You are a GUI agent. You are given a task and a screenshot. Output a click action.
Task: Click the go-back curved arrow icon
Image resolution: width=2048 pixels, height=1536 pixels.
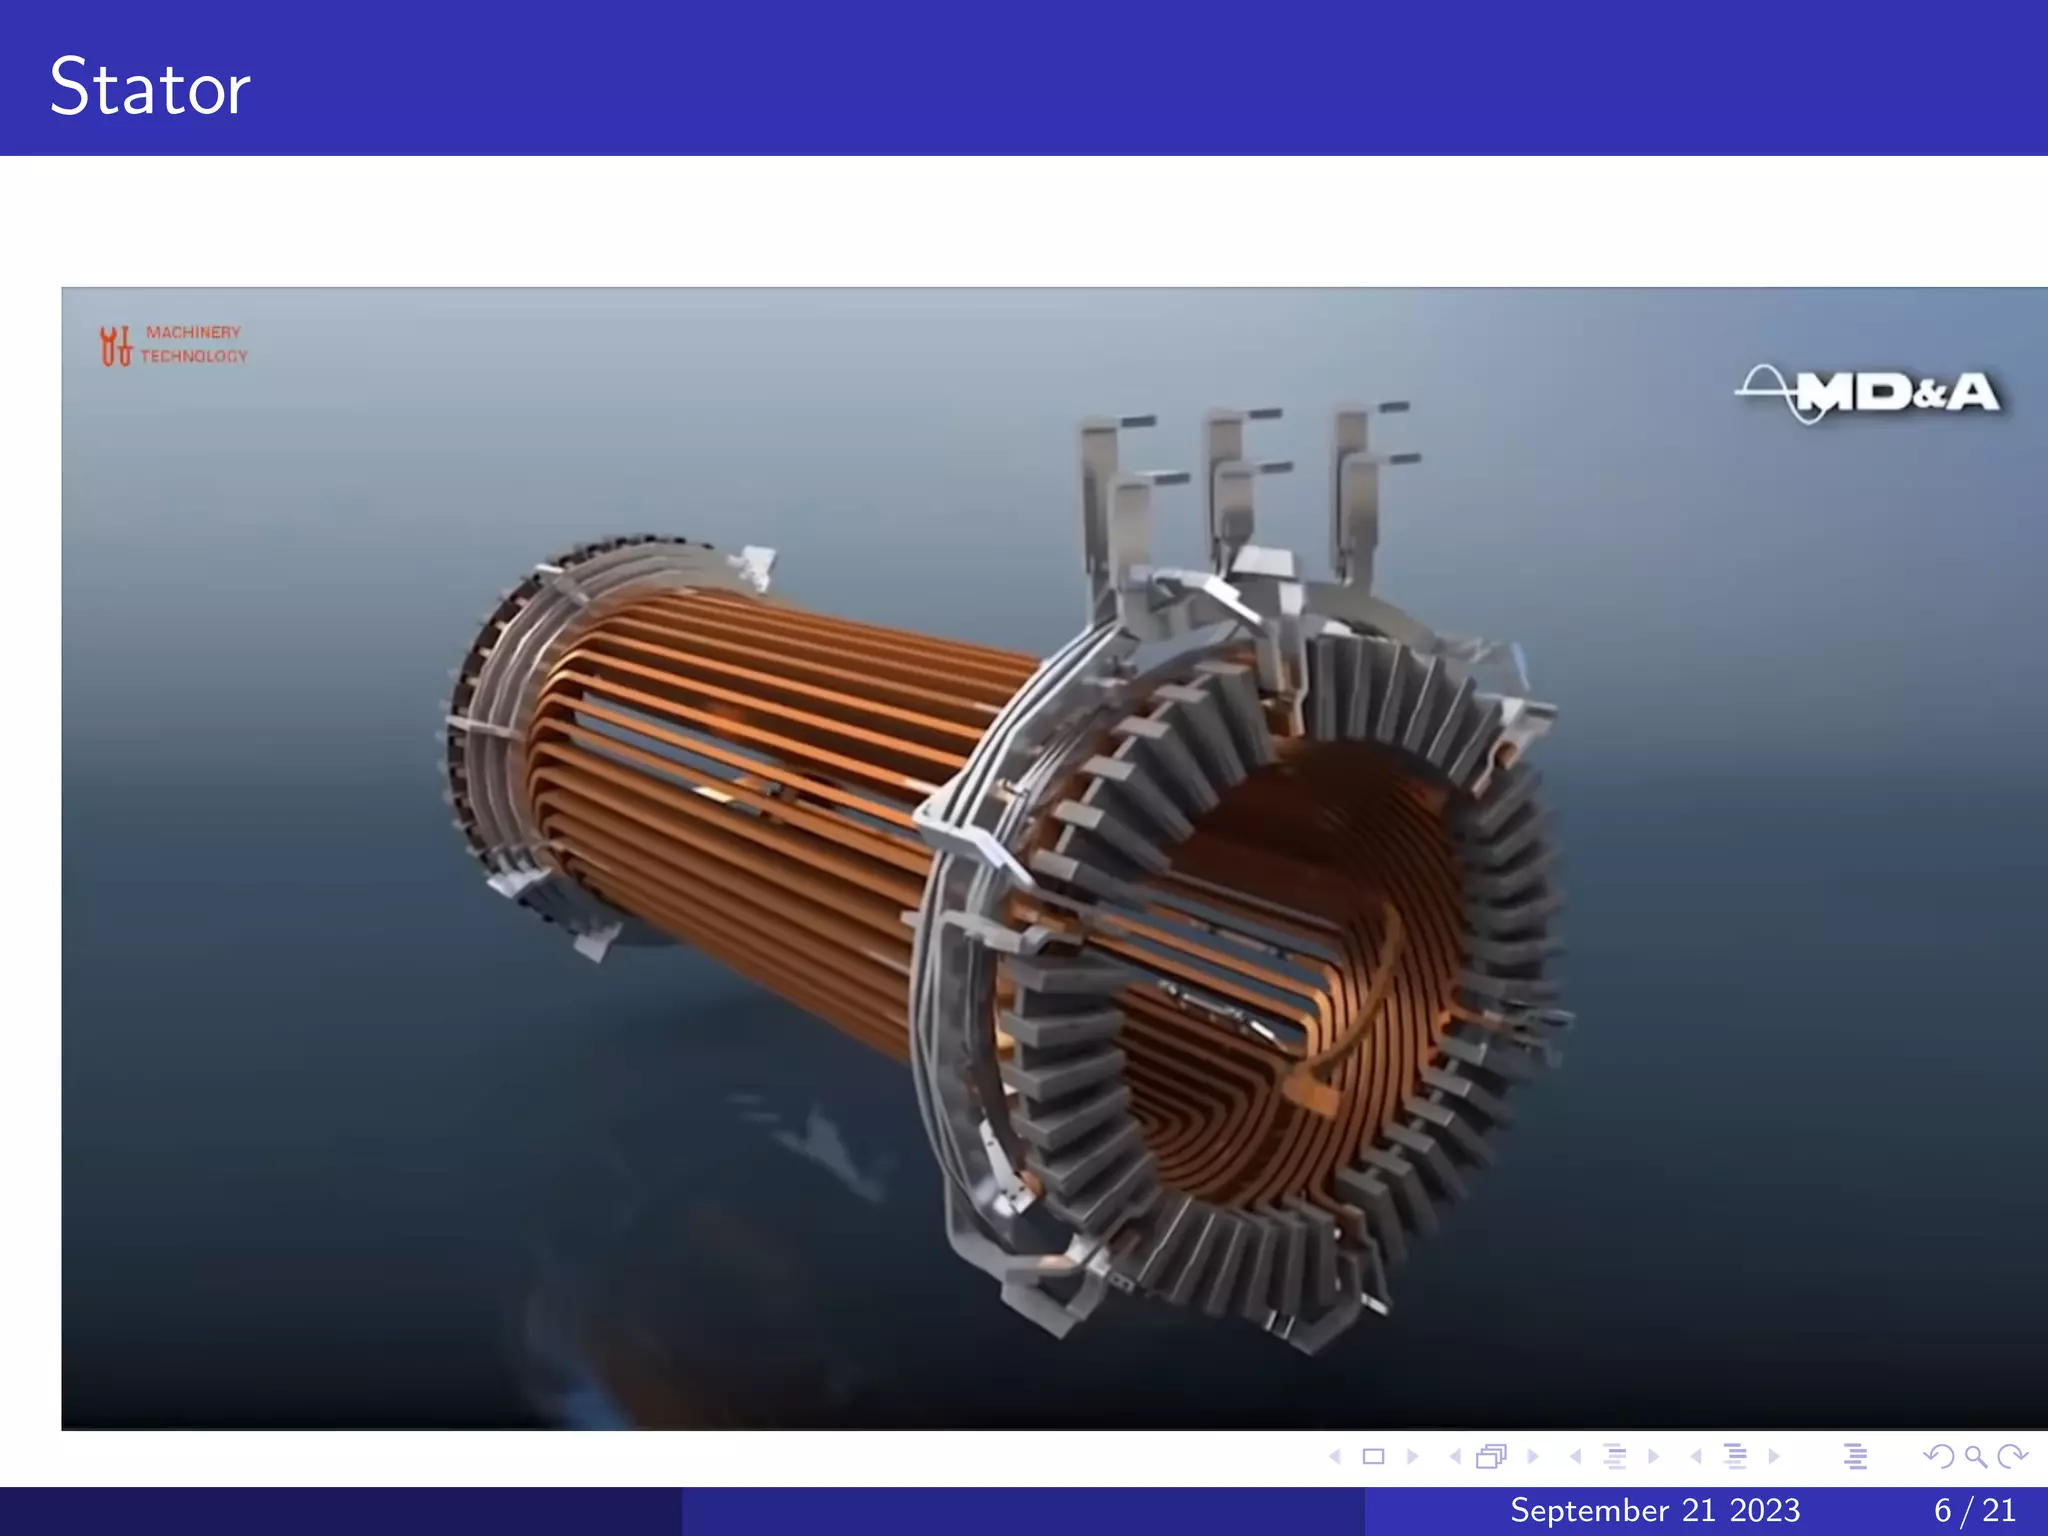[1938, 1457]
